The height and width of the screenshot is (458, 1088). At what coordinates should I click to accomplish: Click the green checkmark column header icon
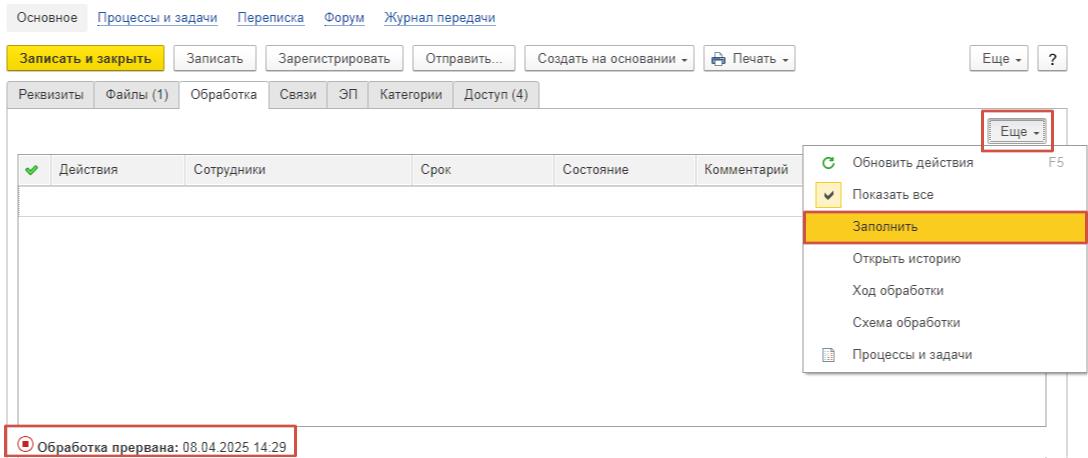pos(31,170)
